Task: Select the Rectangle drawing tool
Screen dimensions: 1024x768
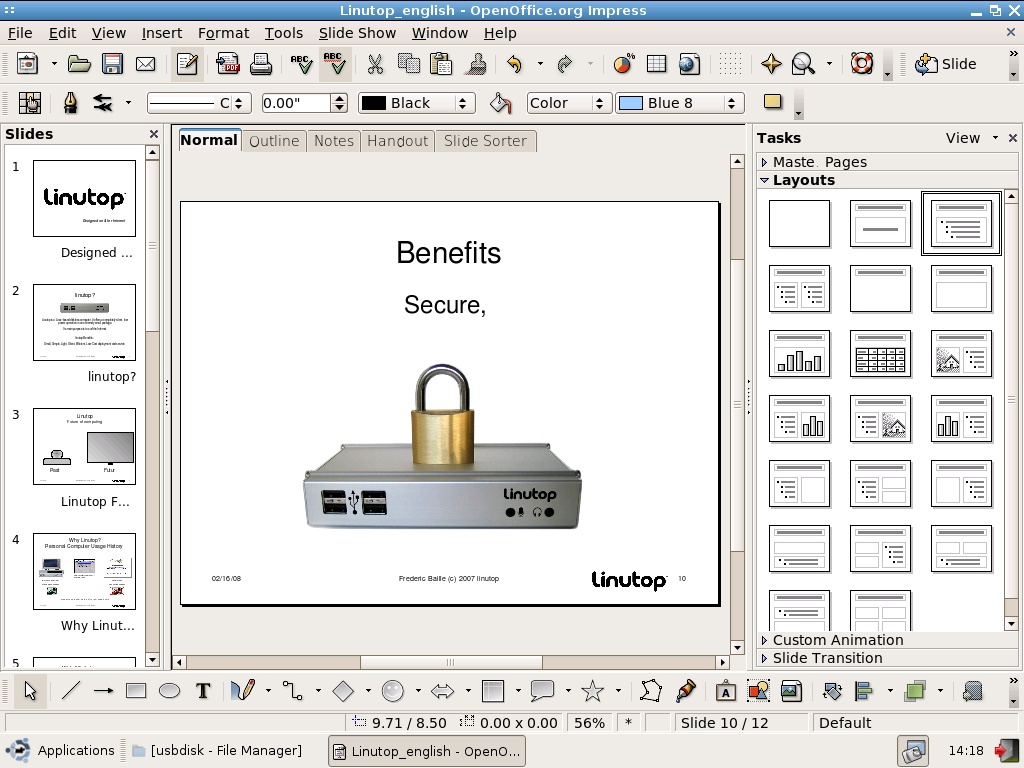Action: click(136, 691)
